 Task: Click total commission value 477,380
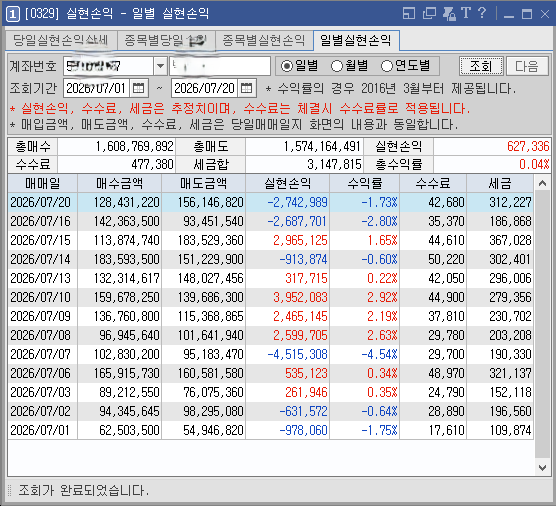coord(152,165)
